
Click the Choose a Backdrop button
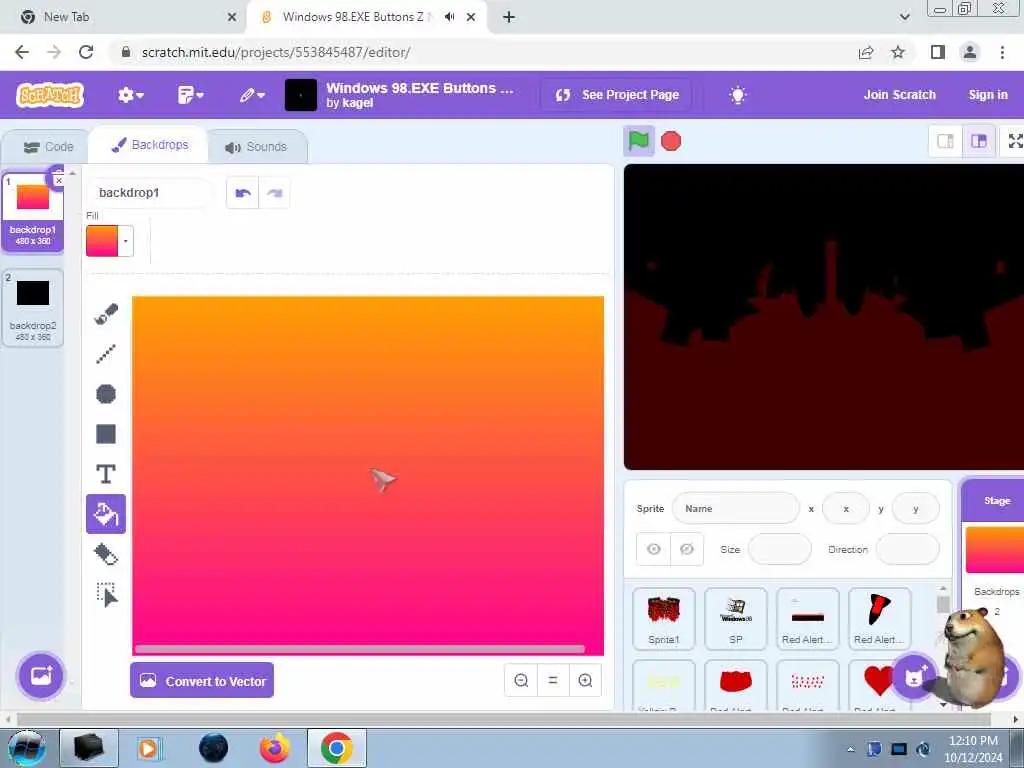pos(41,675)
